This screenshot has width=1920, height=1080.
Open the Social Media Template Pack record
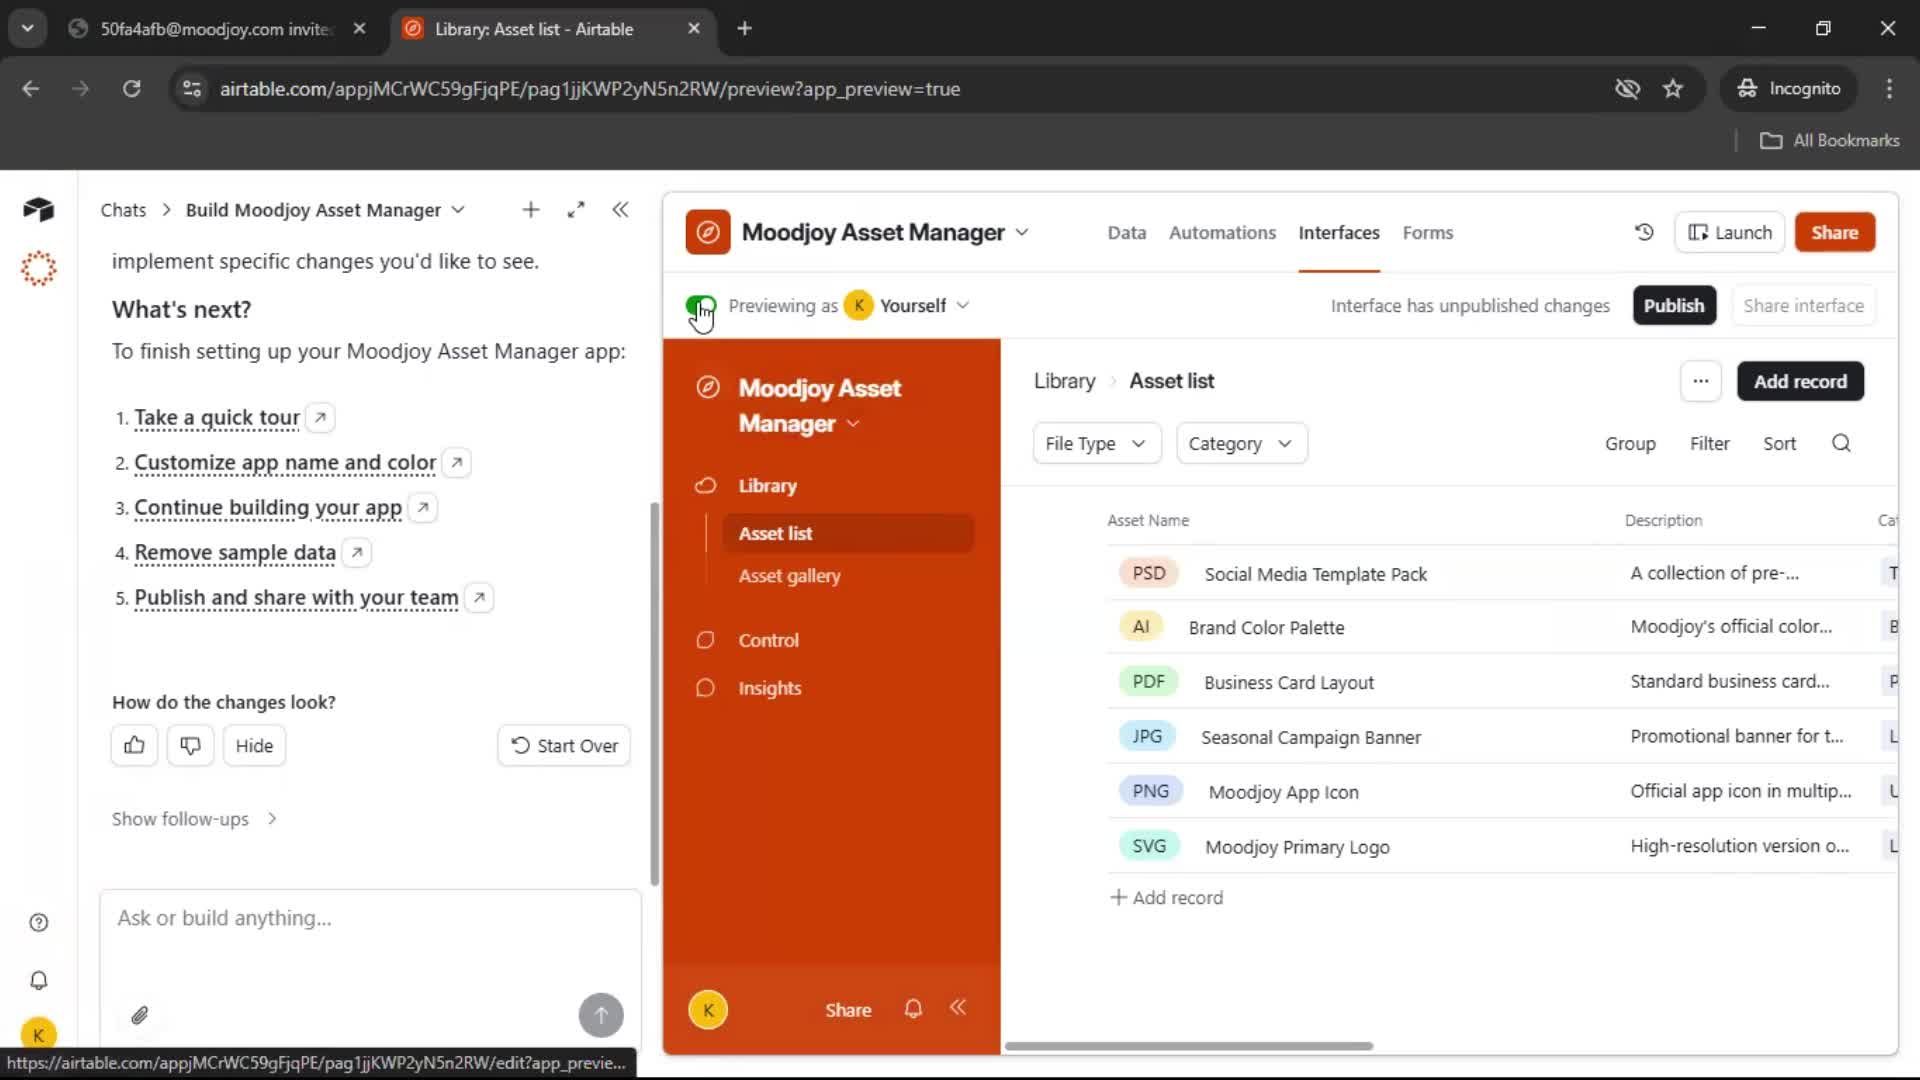1315,574
